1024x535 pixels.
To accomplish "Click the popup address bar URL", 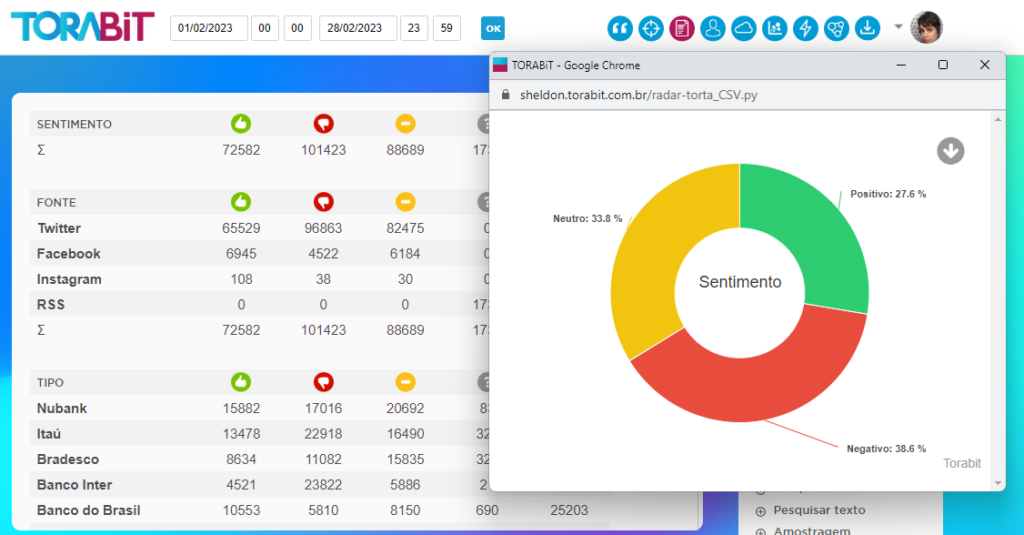I will pyautogui.click(x=638, y=95).
